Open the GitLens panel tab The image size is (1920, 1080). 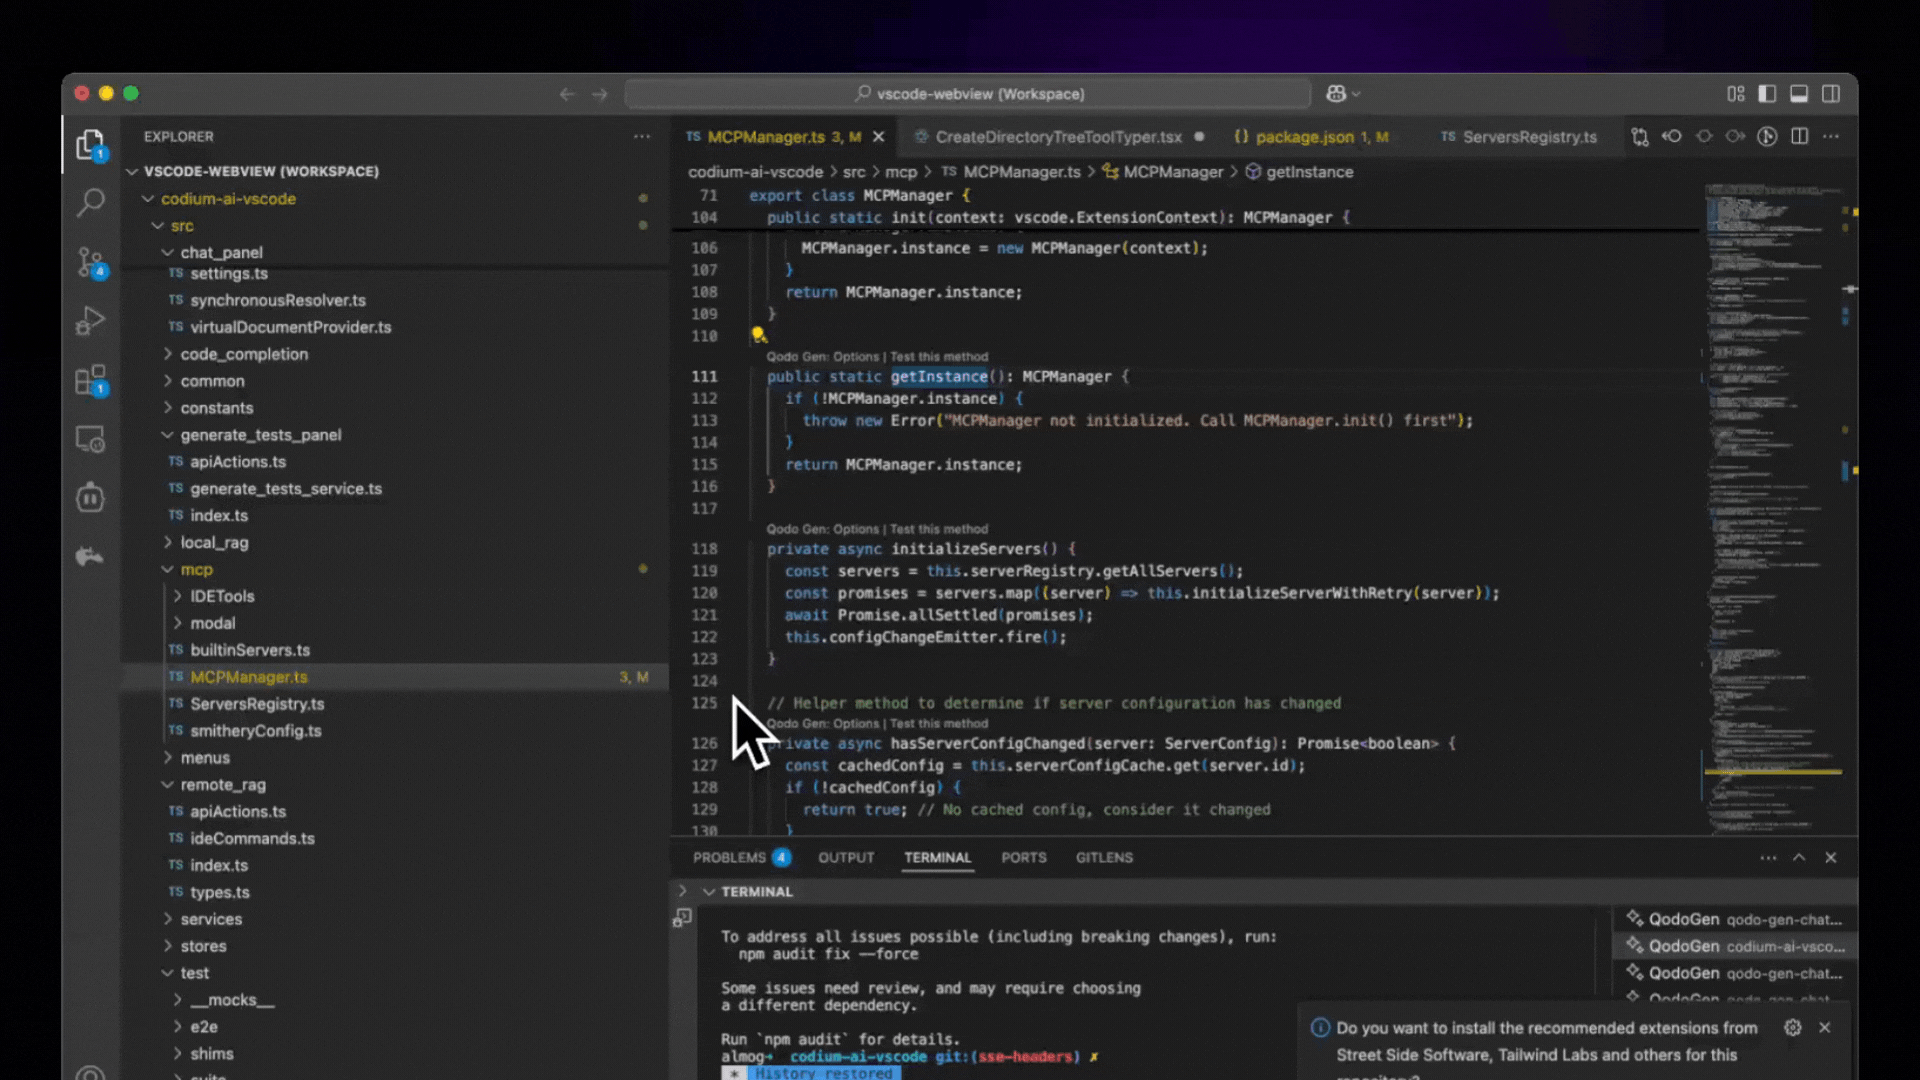point(1104,858)
